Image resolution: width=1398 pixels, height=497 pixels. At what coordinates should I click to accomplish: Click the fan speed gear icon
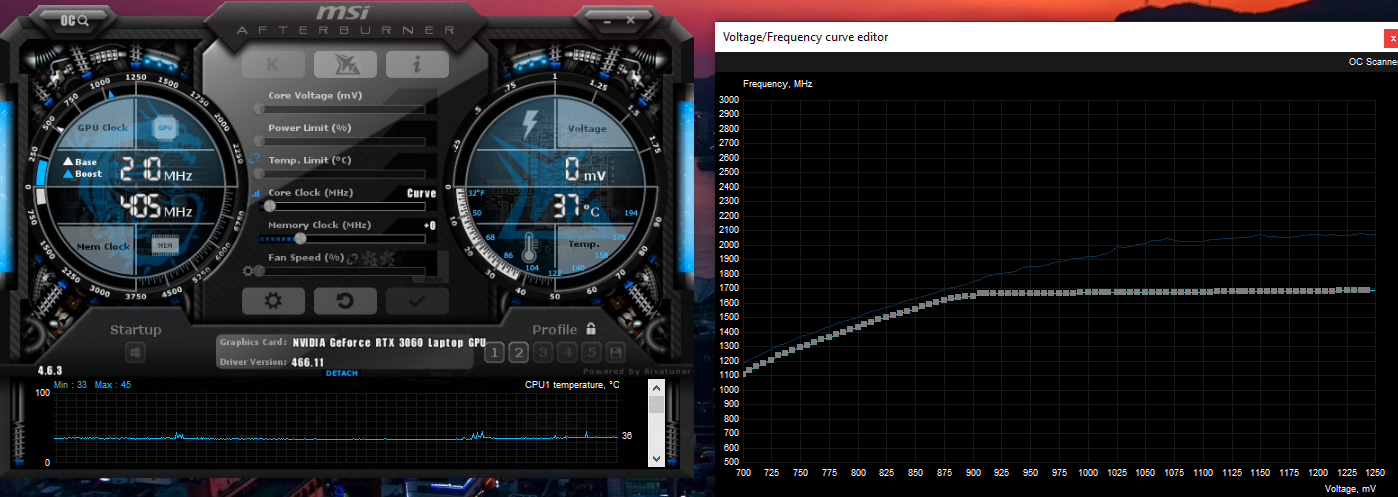248,271
